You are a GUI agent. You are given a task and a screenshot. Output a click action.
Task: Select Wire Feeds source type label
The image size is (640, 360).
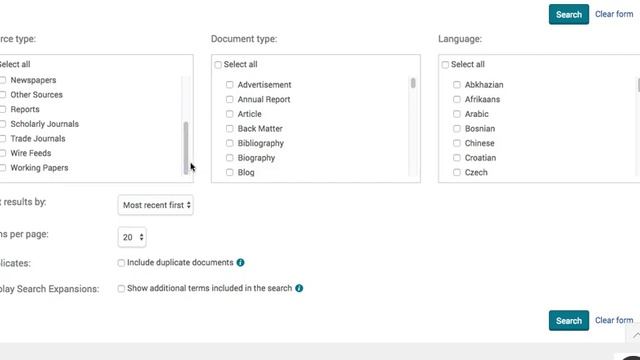[x=31, y=153]
